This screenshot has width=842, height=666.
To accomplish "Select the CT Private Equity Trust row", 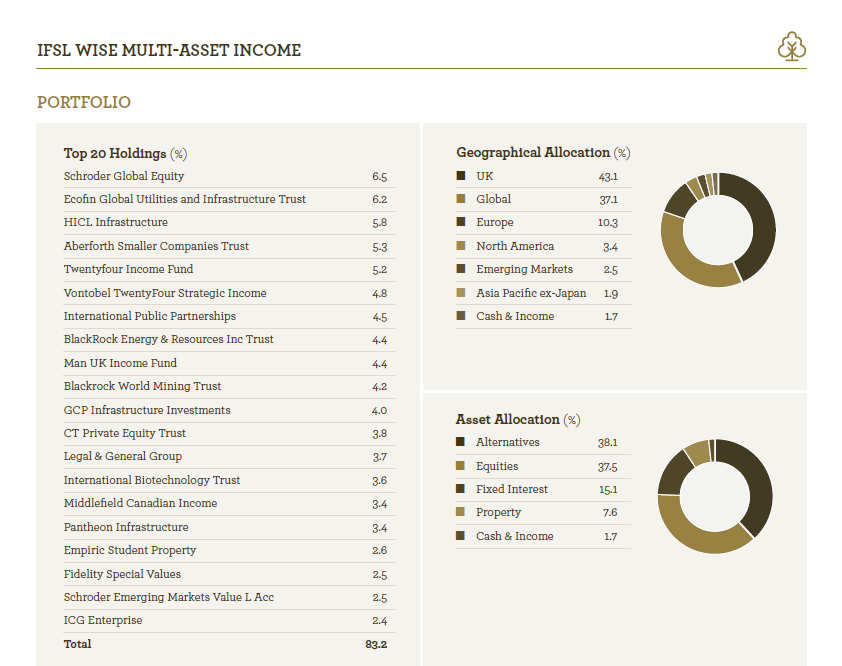I will [x=229, y=433].
